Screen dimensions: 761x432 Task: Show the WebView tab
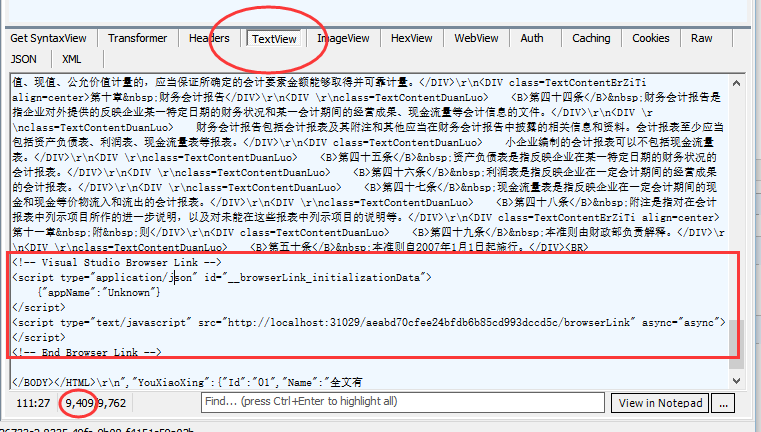click(x=476, y=38)
